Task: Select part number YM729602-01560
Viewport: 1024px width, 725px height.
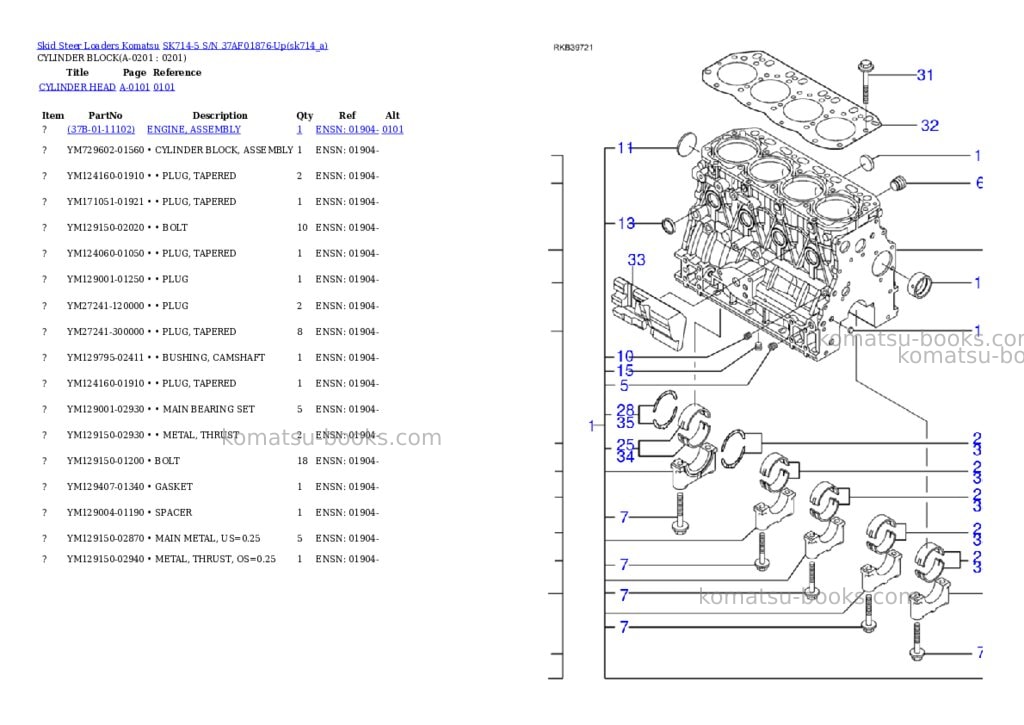Action: pyautogui.click(x=105, y=150)
